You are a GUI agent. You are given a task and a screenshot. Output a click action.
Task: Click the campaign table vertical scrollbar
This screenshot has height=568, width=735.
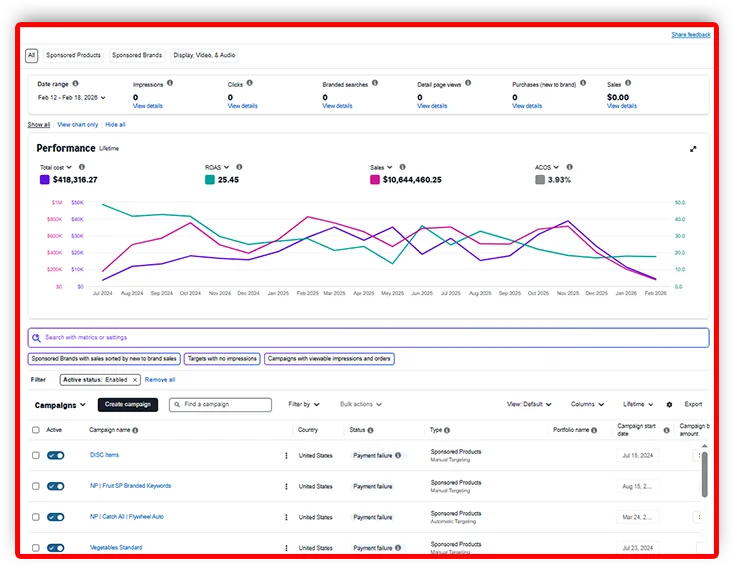705,474
